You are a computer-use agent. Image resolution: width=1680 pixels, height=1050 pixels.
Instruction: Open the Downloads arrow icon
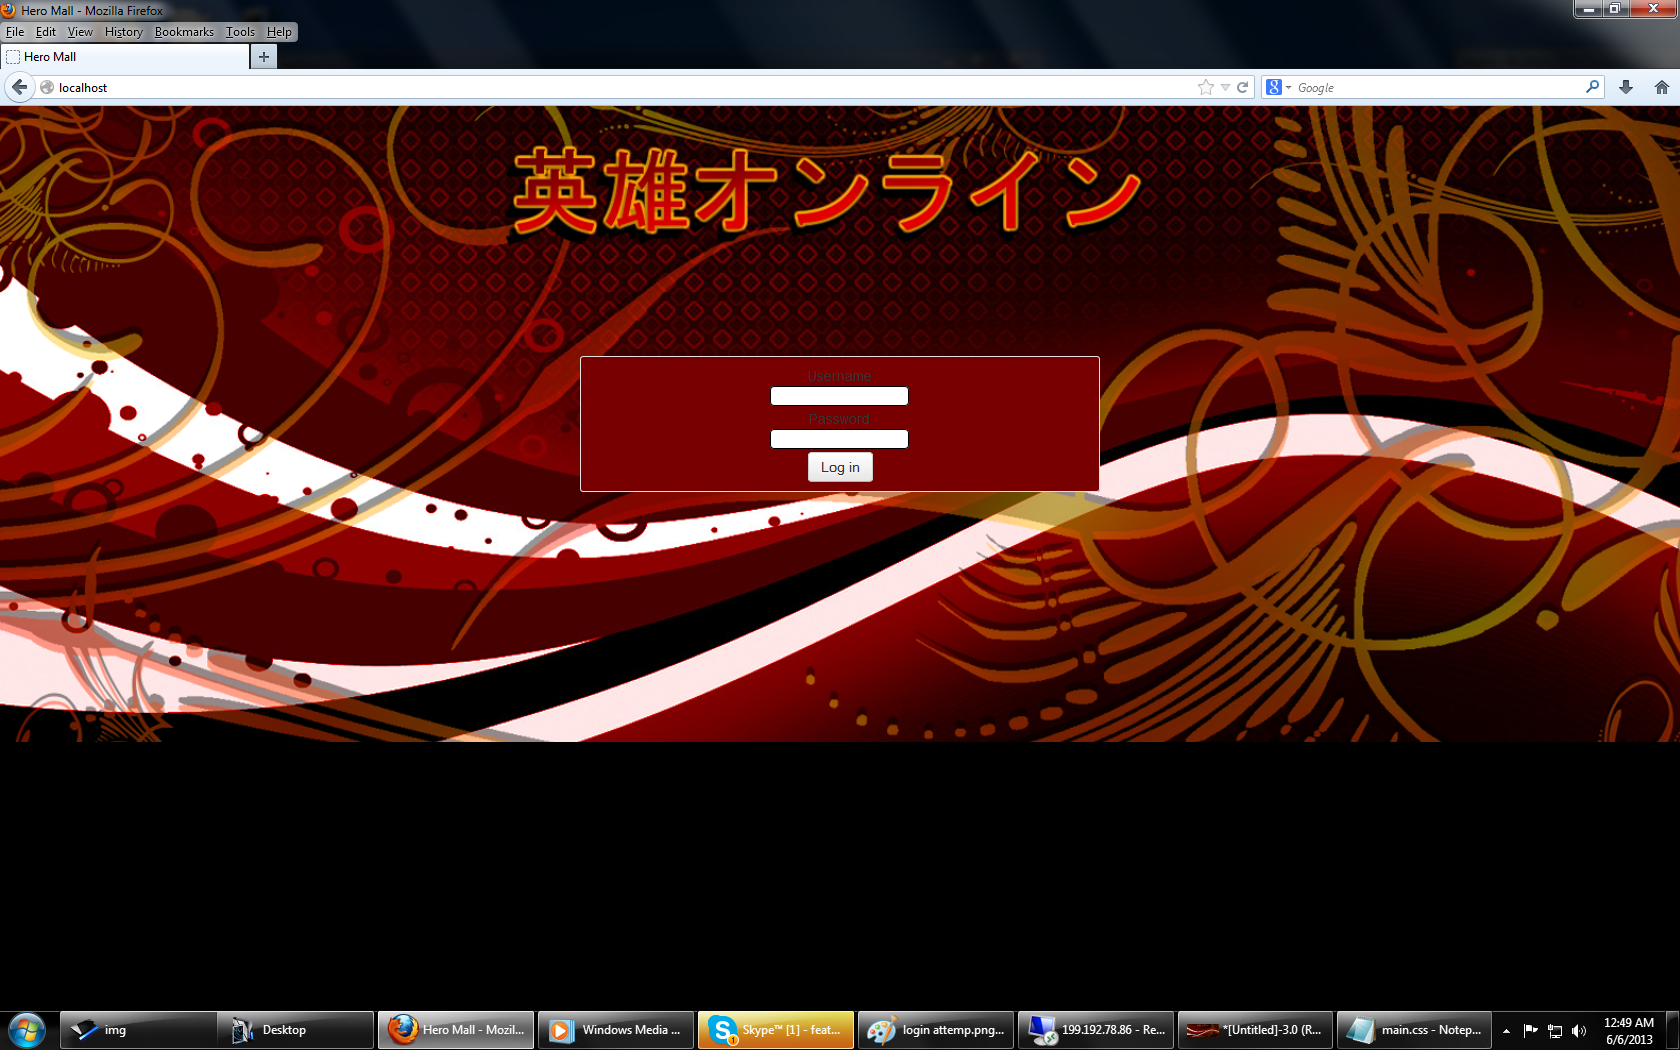1626,87
